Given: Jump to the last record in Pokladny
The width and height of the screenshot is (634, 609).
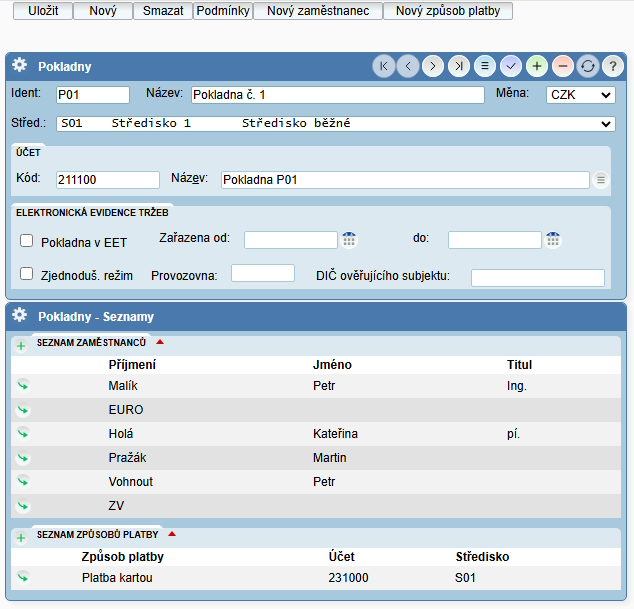Looking at the screenshot, I should coord(459,66).
